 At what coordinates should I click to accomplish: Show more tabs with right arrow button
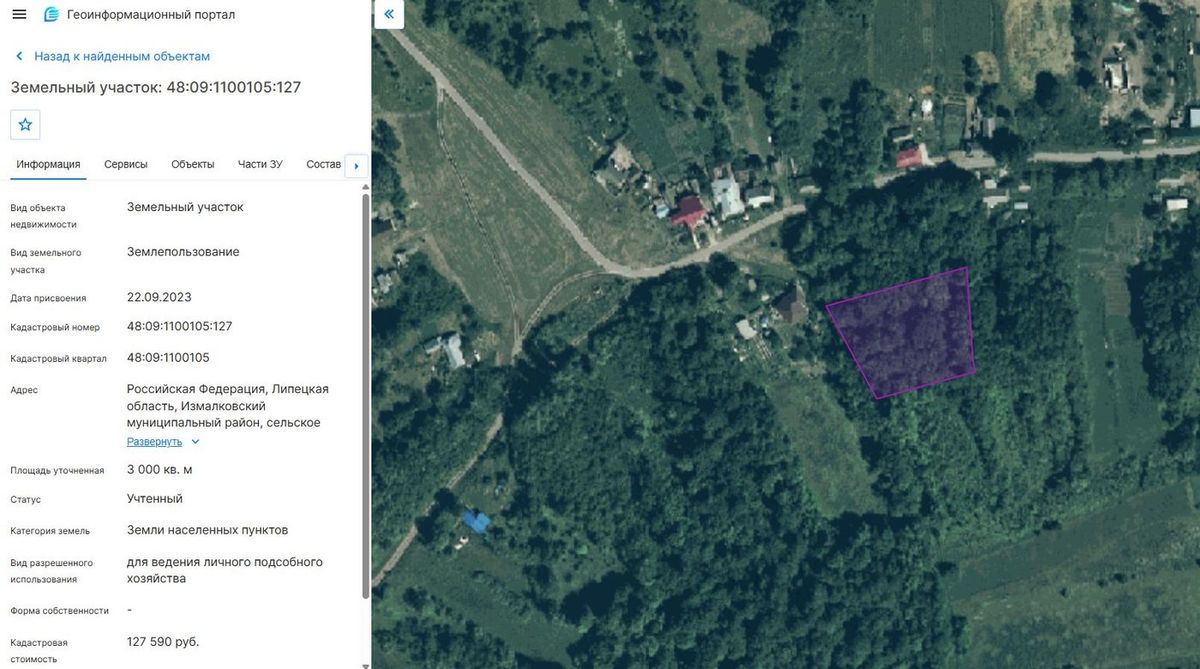357,166
